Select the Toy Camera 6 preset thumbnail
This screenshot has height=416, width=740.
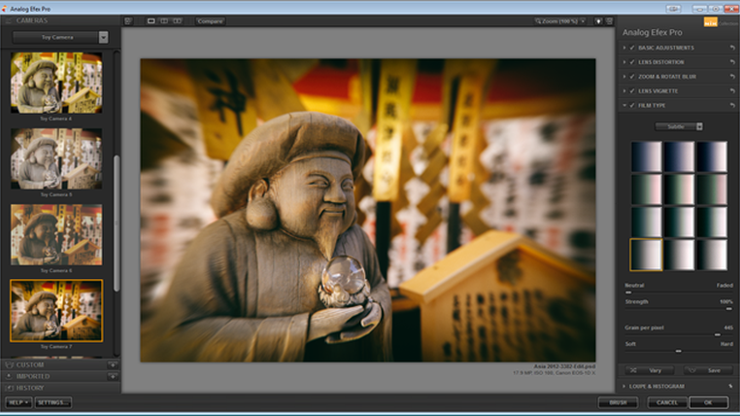pos(56,234)
